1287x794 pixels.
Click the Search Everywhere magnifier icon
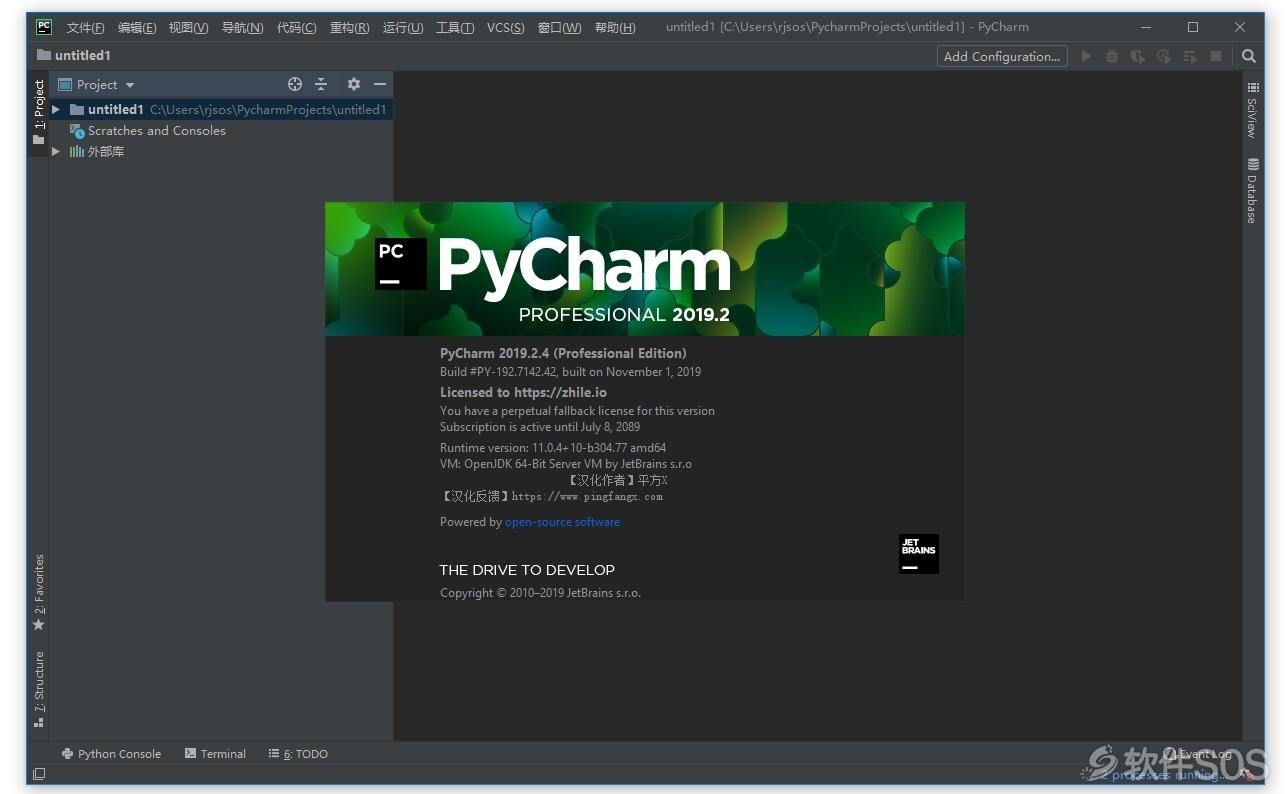click(x=1249, y=57)
